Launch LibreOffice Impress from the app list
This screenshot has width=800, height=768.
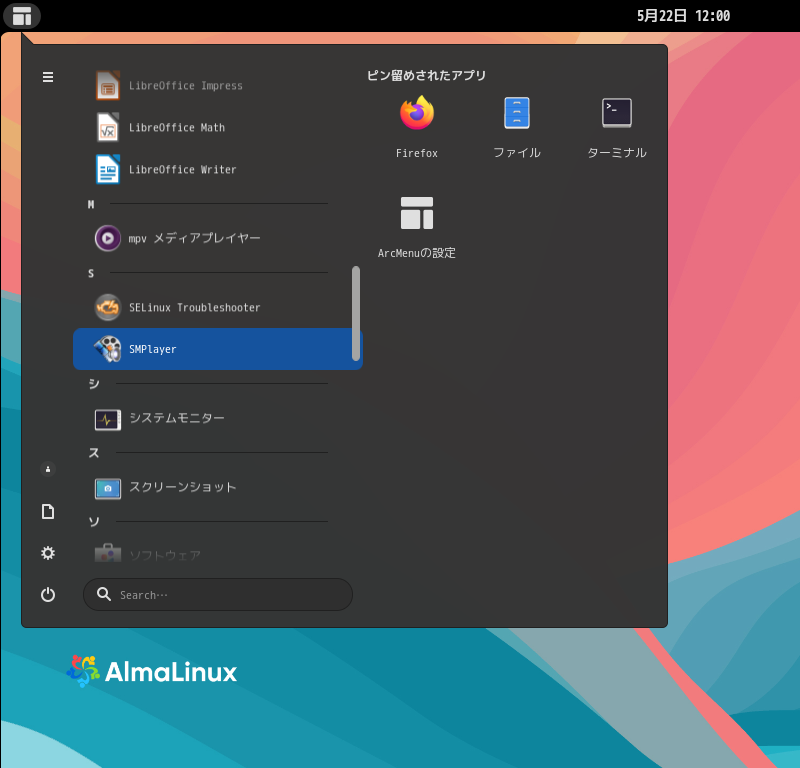point(218,85)
